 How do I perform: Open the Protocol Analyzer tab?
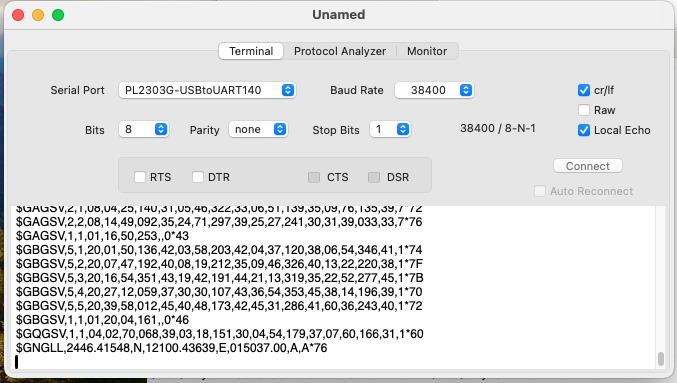click(x=340, y=51)
